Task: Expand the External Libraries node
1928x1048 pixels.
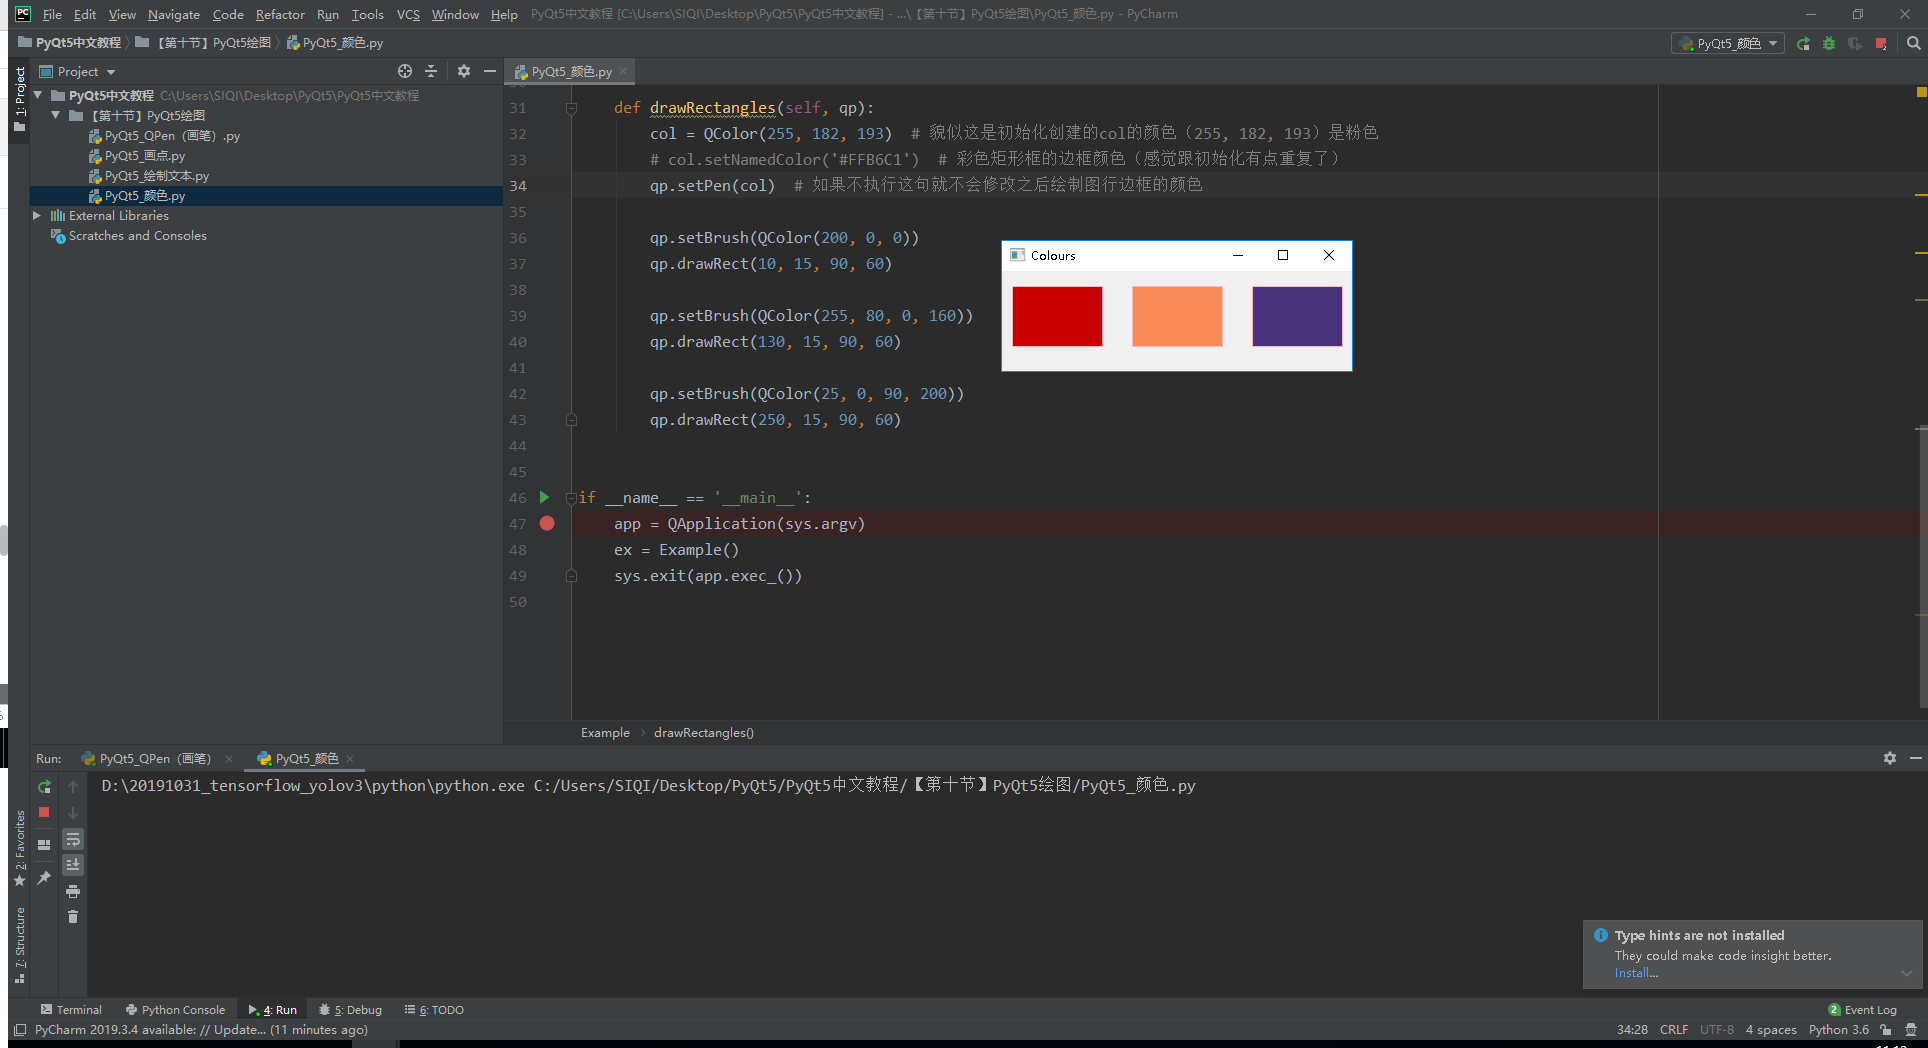Action: pyautogui.click(x=37, y=215)
